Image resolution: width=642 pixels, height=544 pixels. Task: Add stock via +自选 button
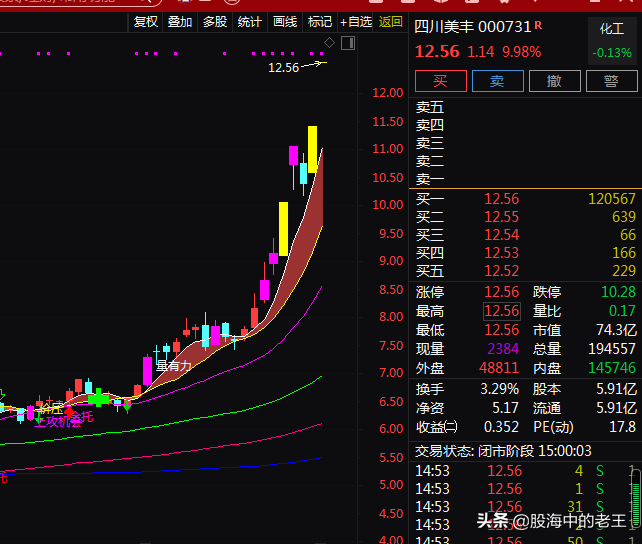tap(356, 22)
